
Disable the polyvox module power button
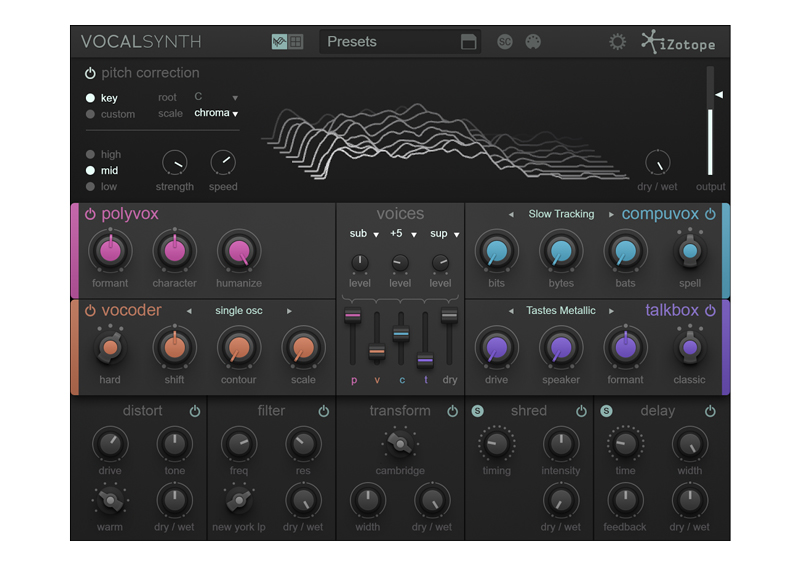point(90,214)
